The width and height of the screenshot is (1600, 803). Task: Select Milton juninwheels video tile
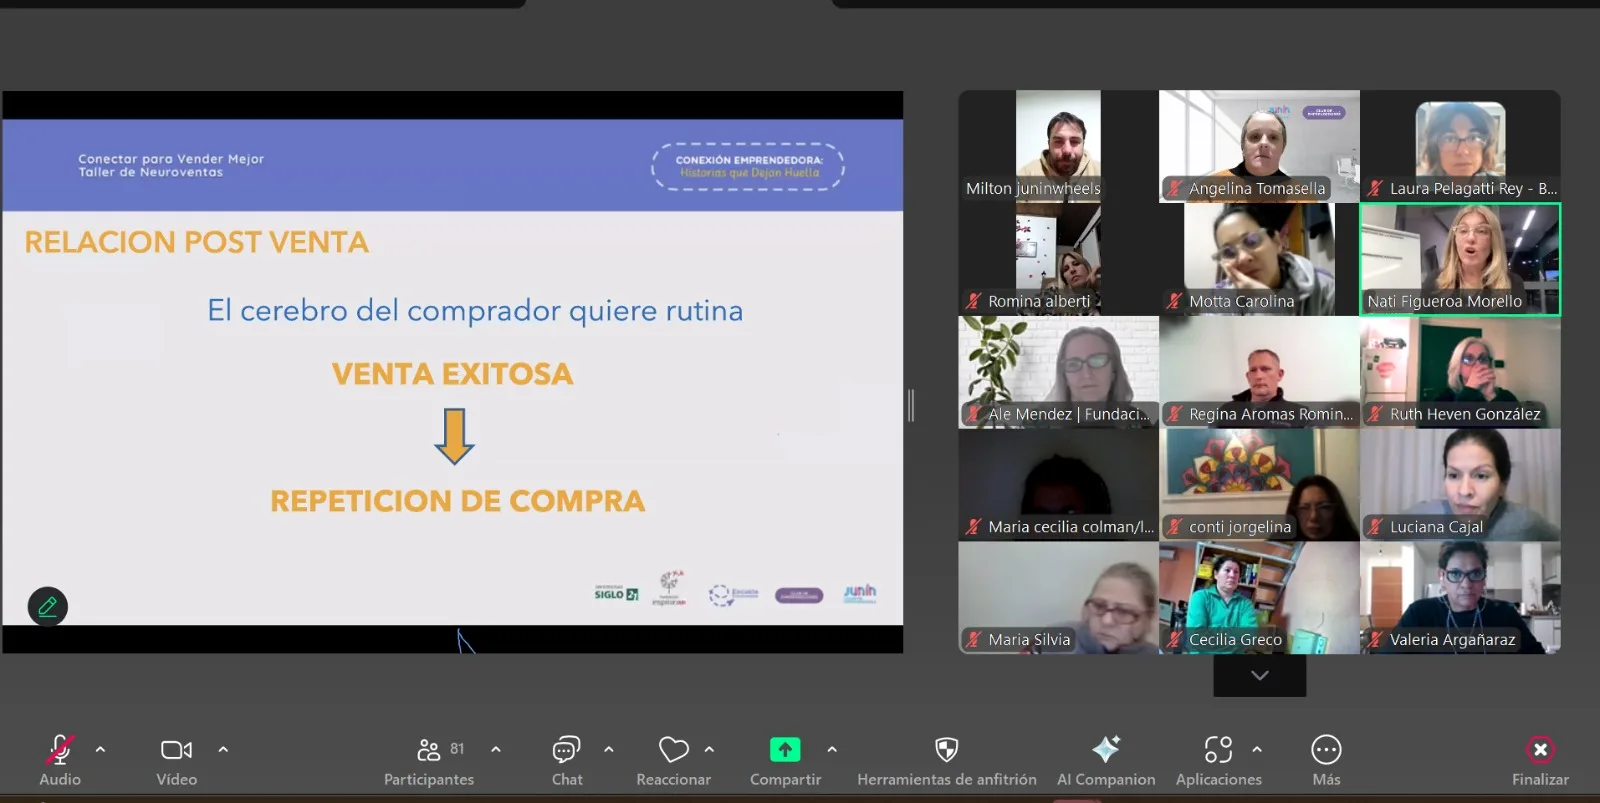[1058, 146]
